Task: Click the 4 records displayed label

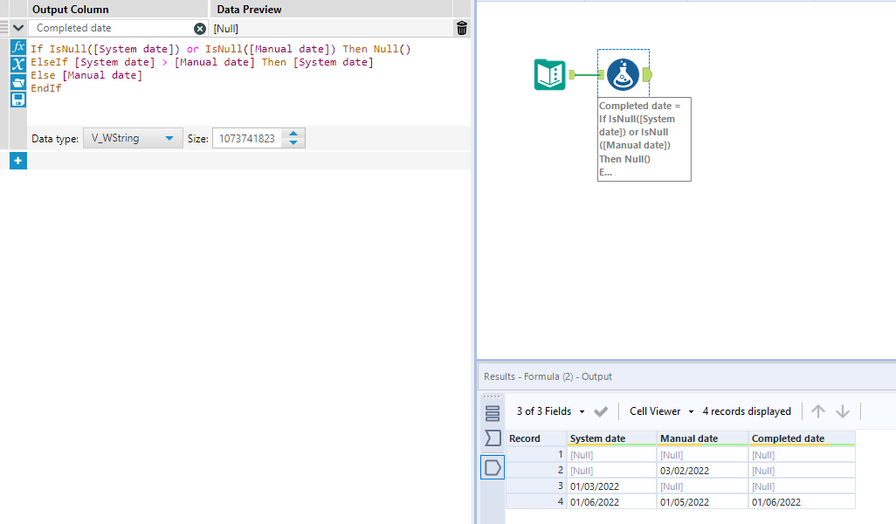Action: click(x=746, y=411)
